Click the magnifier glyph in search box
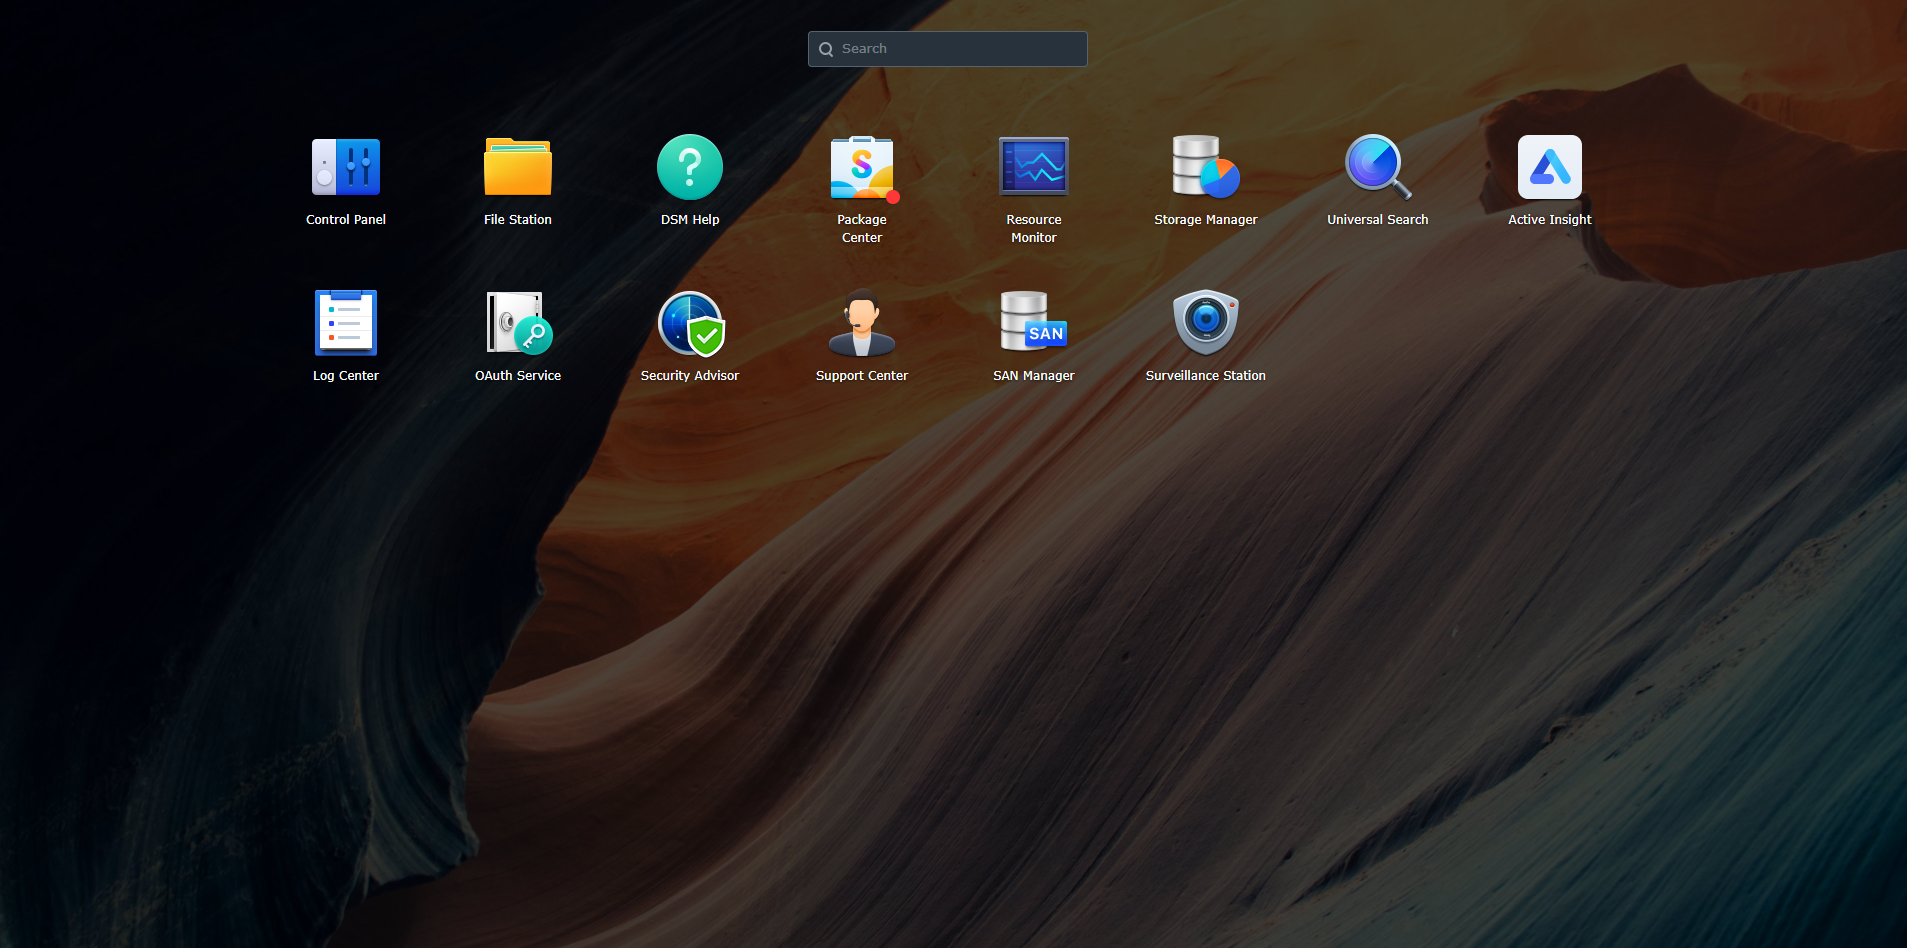 click(x=826, y=49)
